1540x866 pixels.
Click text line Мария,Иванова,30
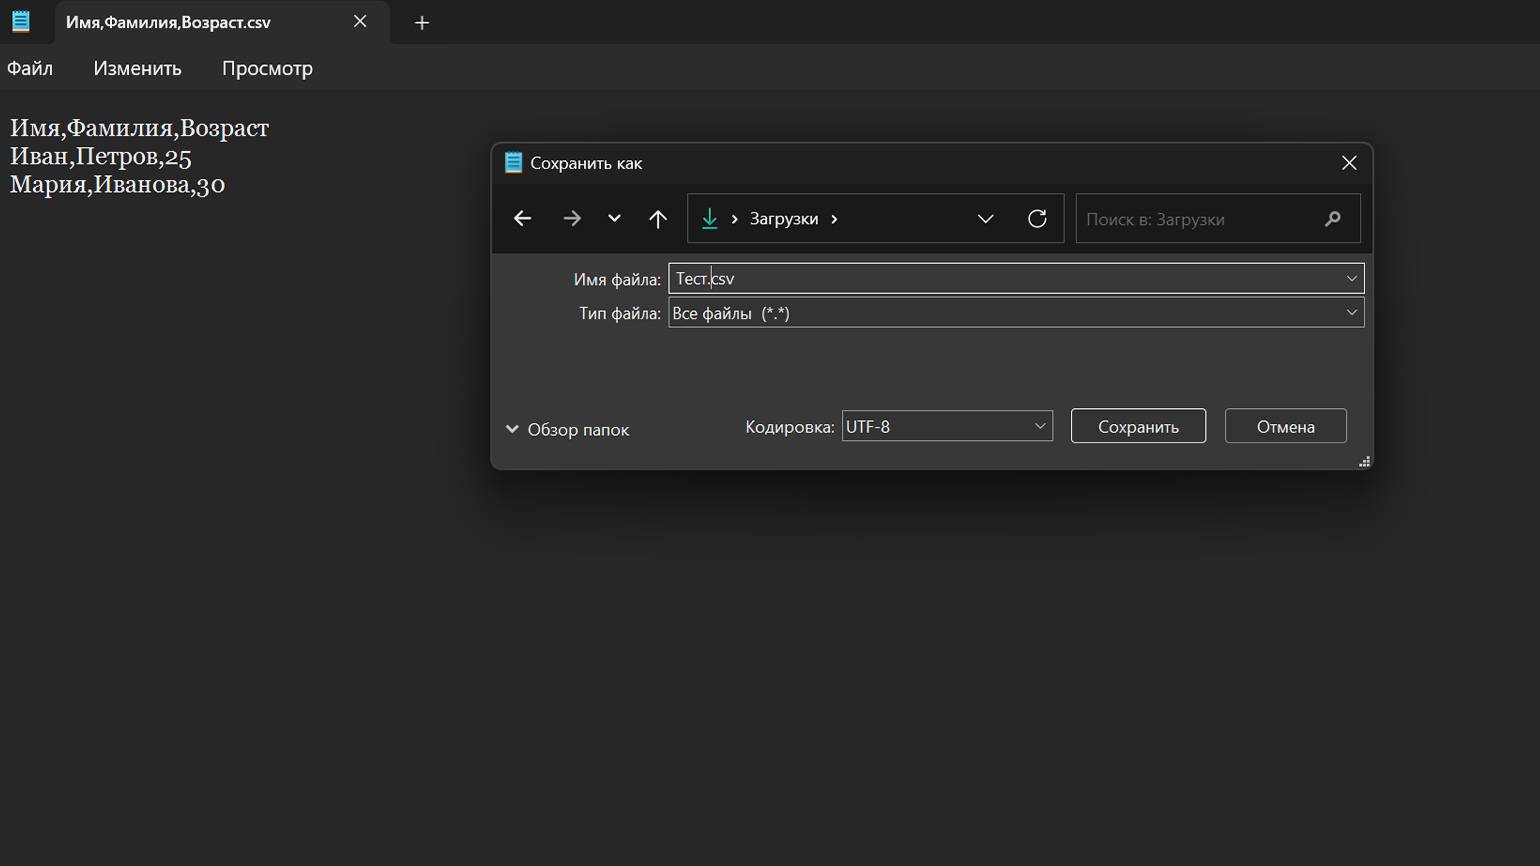(117, 184)
